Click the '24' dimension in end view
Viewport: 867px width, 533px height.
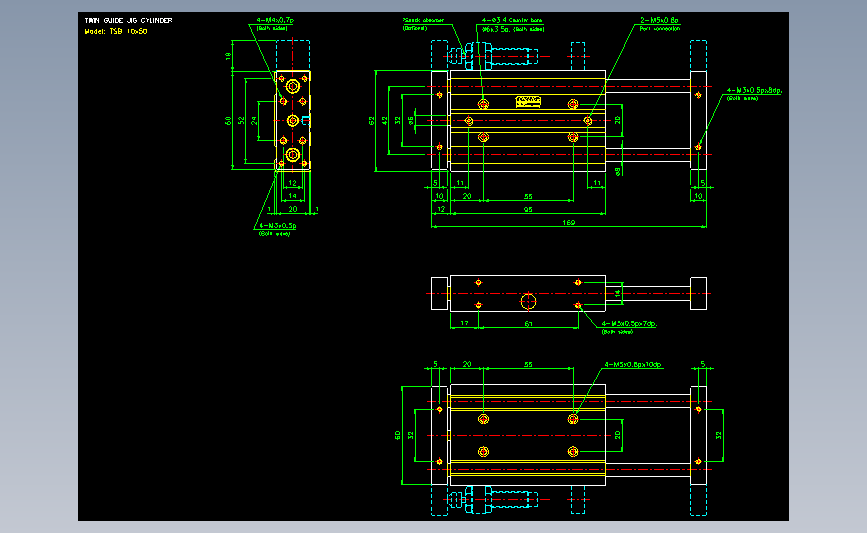point(254,120)
